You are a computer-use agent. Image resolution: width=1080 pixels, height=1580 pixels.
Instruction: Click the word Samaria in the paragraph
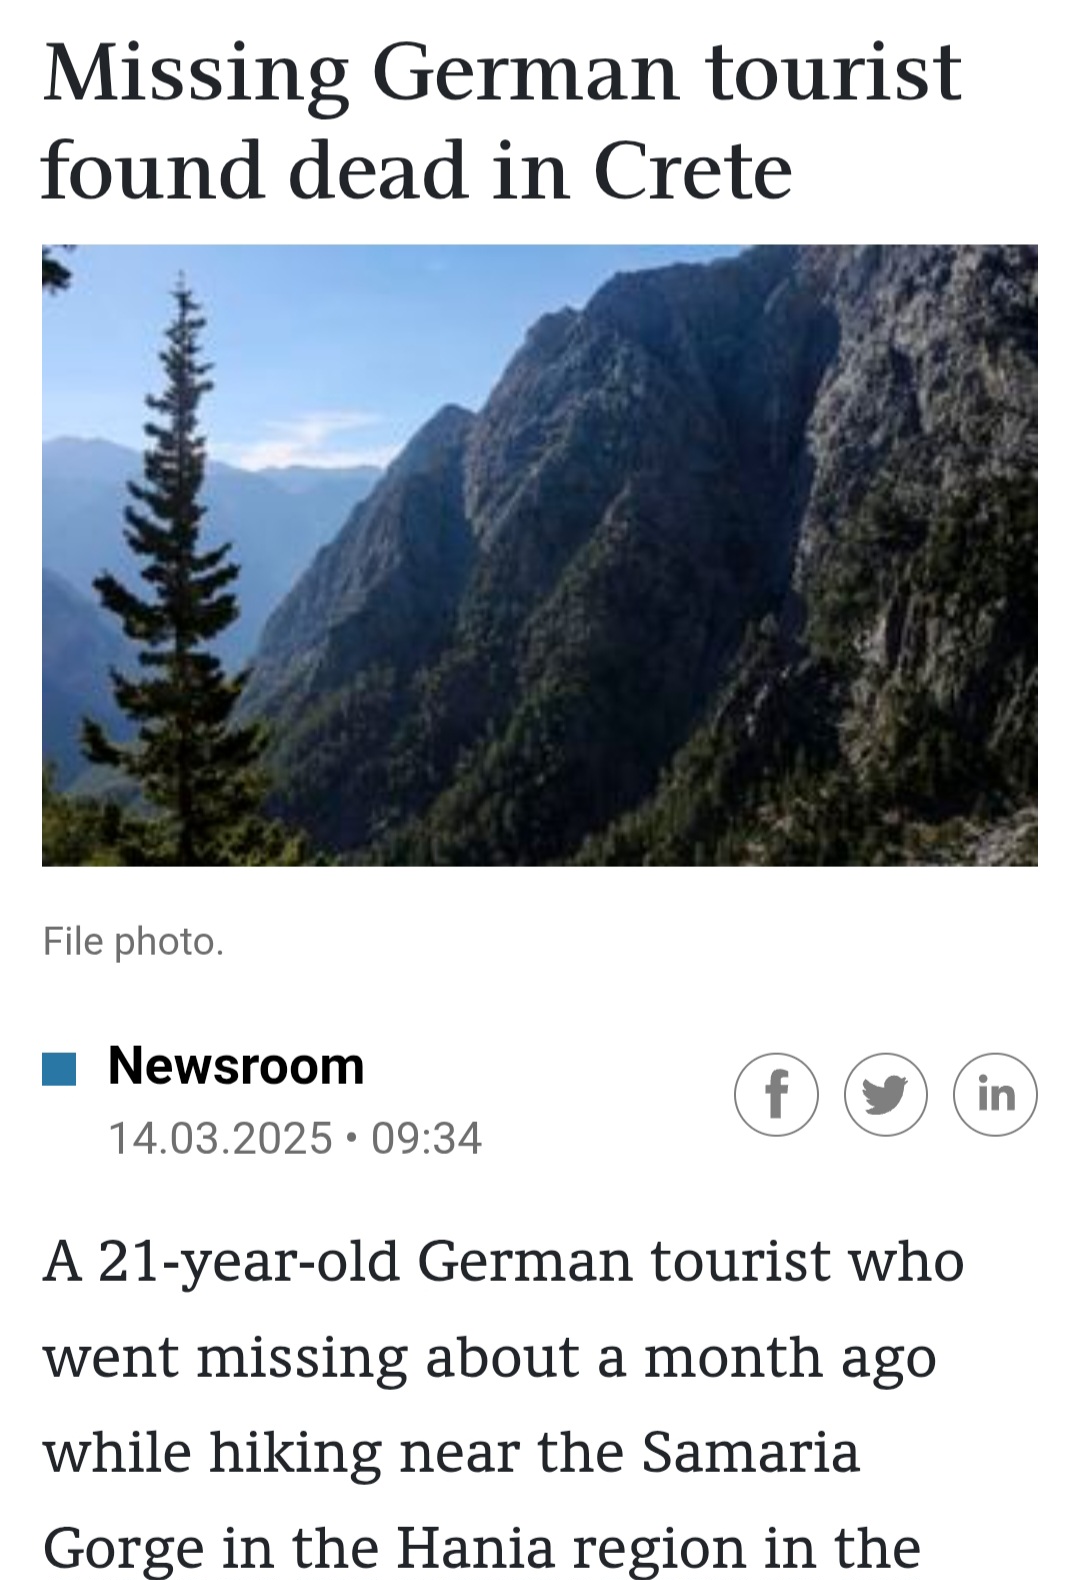tap(750, 1452)
